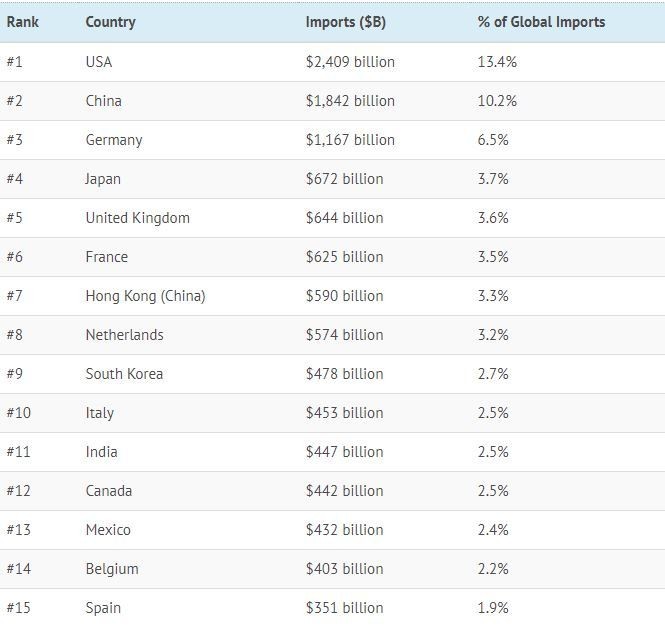
Task: Click rank #3 cell
Action: [15, 140]
